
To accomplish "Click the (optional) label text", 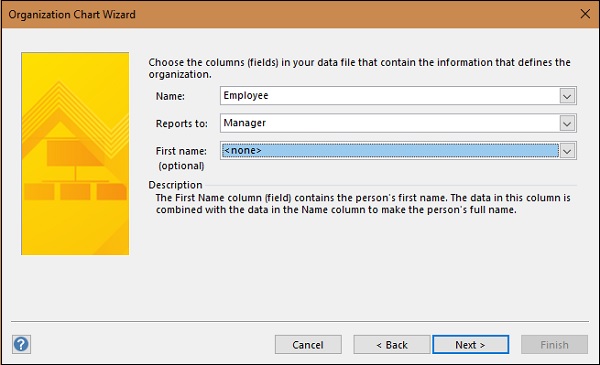I will pyautogui.click(x=181, y=166).
